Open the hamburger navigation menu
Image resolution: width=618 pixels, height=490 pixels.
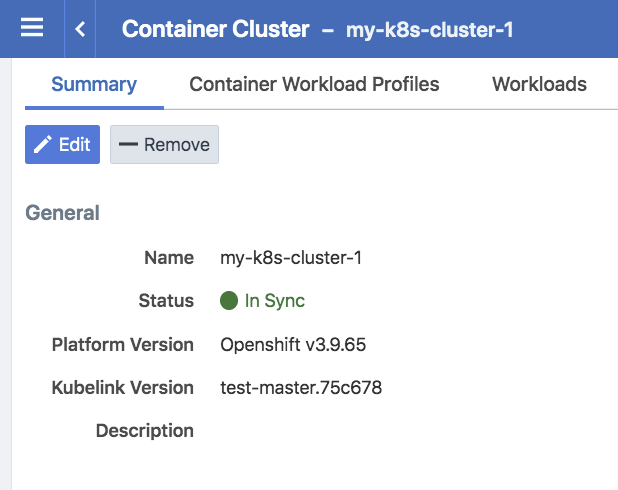[32, 28]
